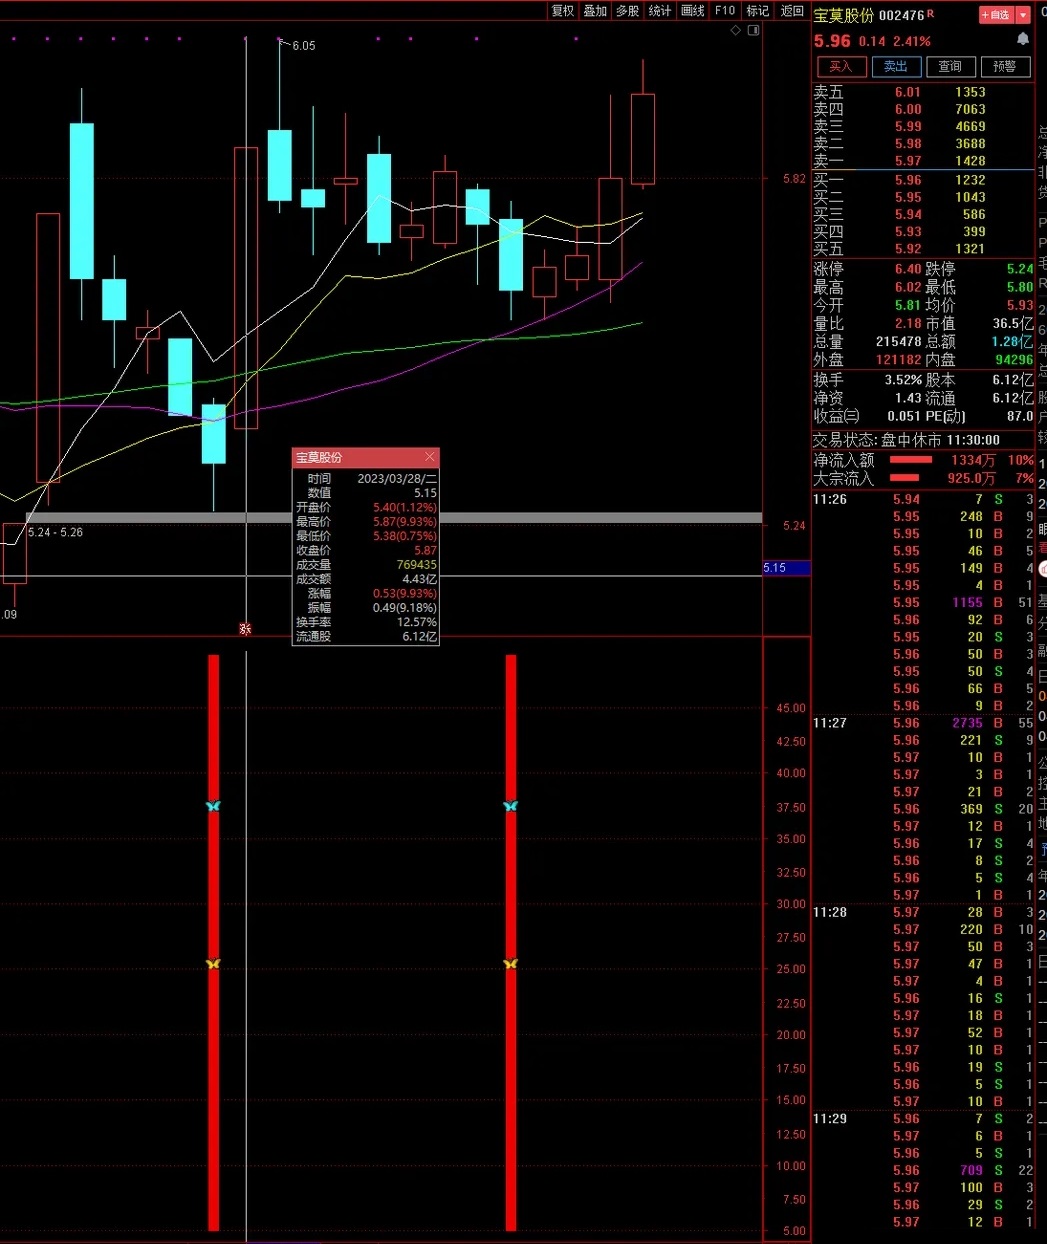Screen dimensions: 1047x1244
Task: Add the stock via the +自选 button
Action: (997, 15)
